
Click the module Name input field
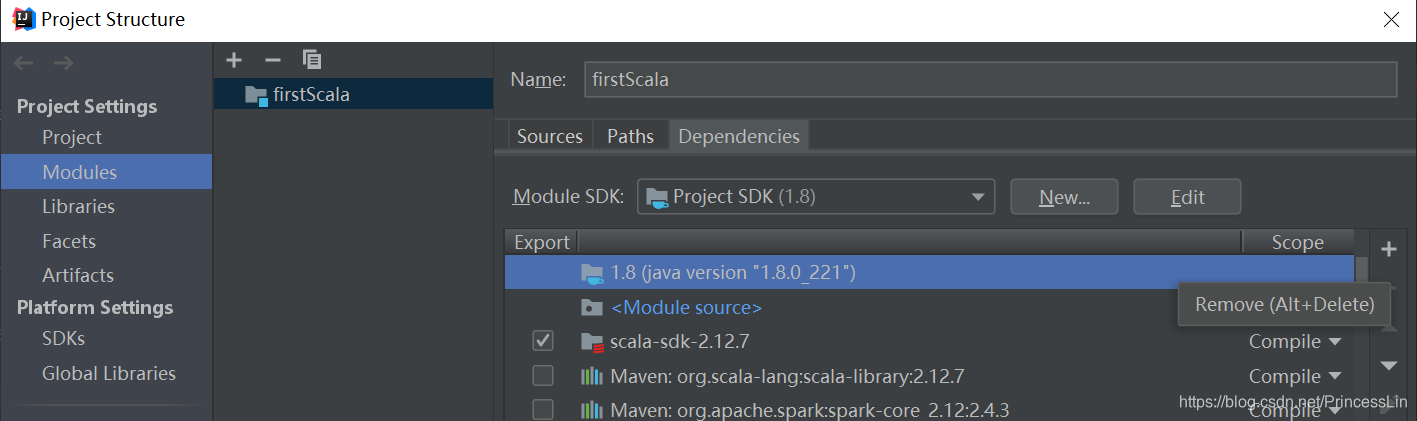(x=990, y=79)
